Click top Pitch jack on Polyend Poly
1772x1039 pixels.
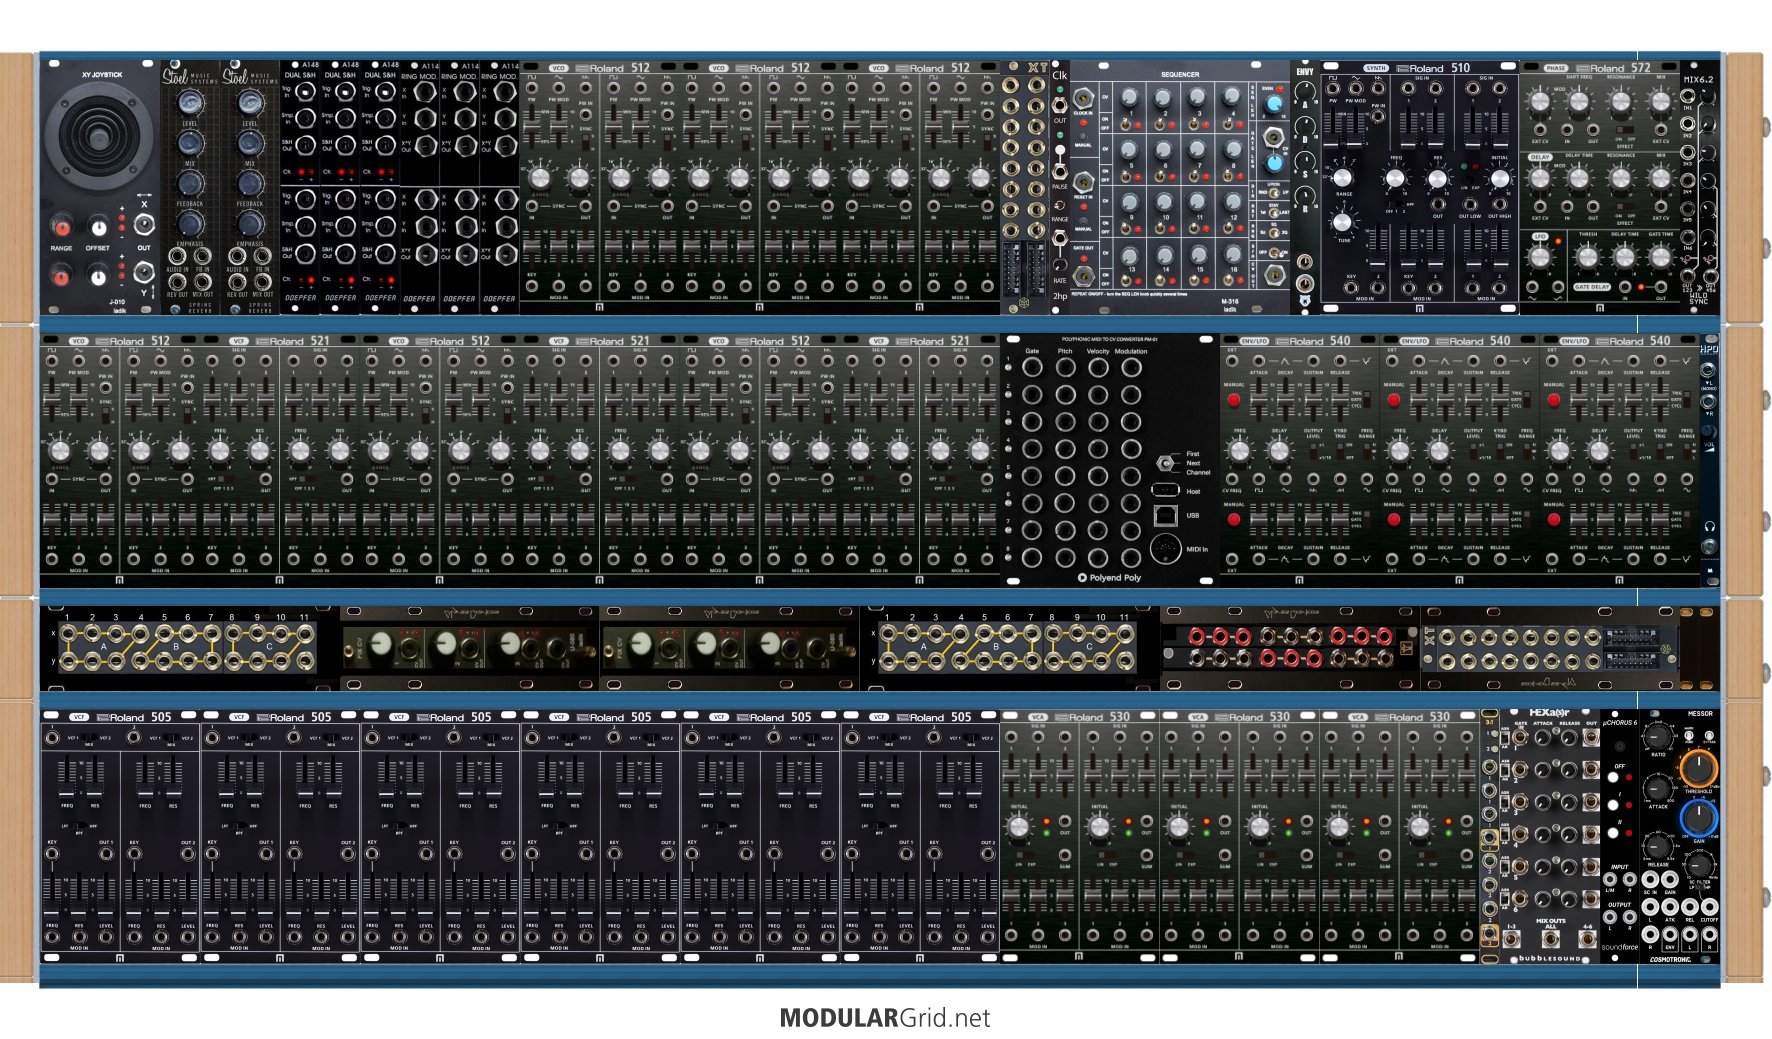tap(1066, 367)
